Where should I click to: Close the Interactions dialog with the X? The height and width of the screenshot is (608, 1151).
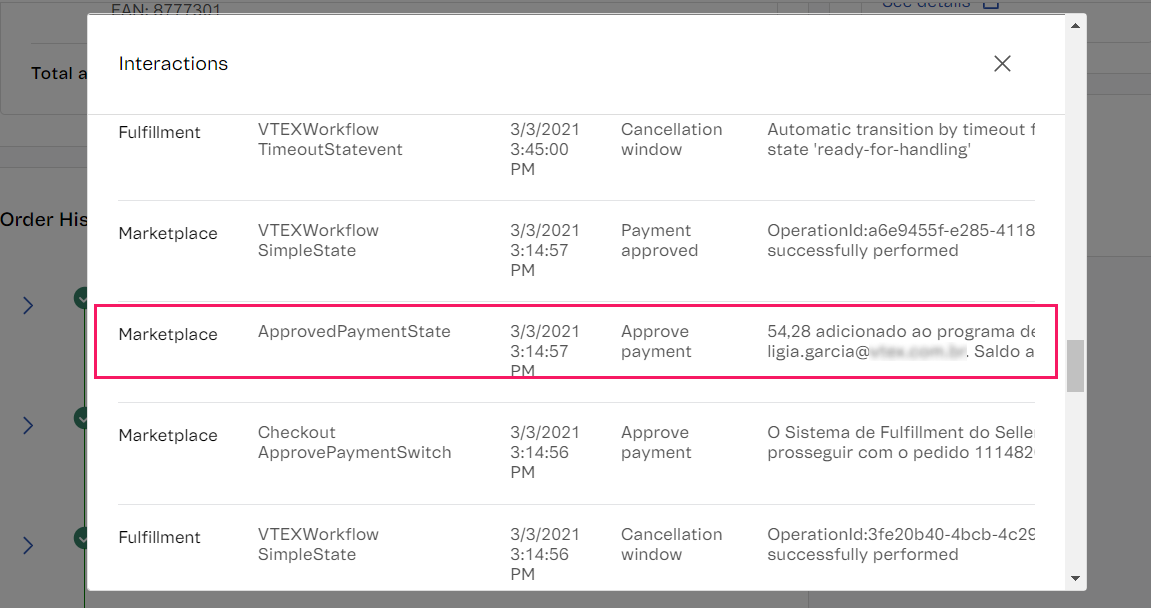(1002, 64)
